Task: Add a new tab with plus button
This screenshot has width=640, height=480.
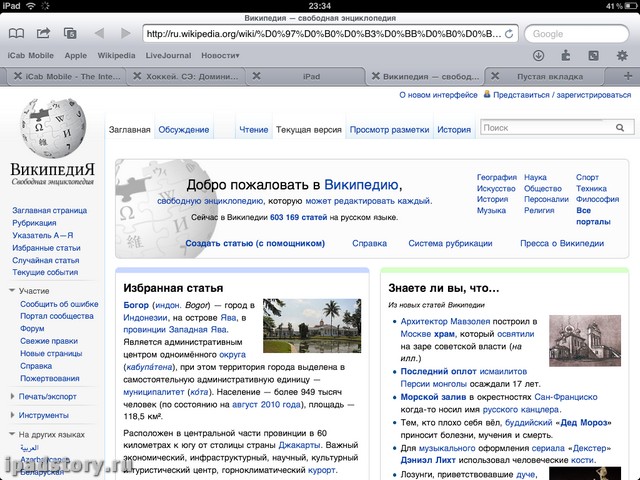Action: [x=628, y=76]
